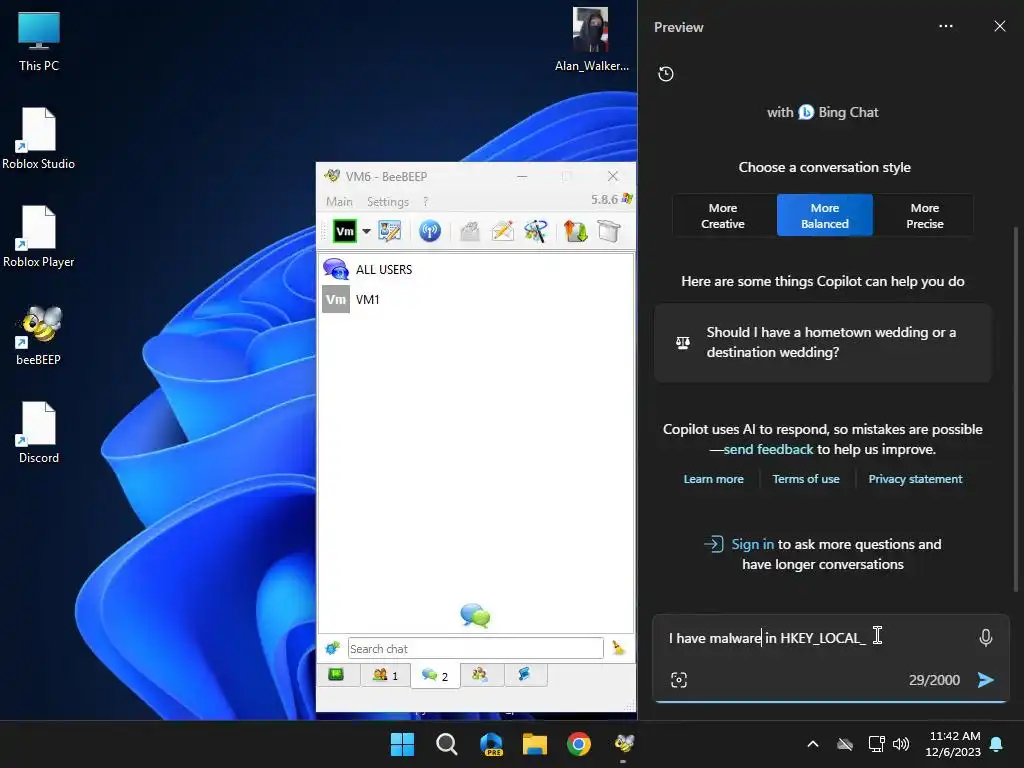
Task: Close the Copilot Preview panel
Action: pyautogui.click(x=1000, y=26)
